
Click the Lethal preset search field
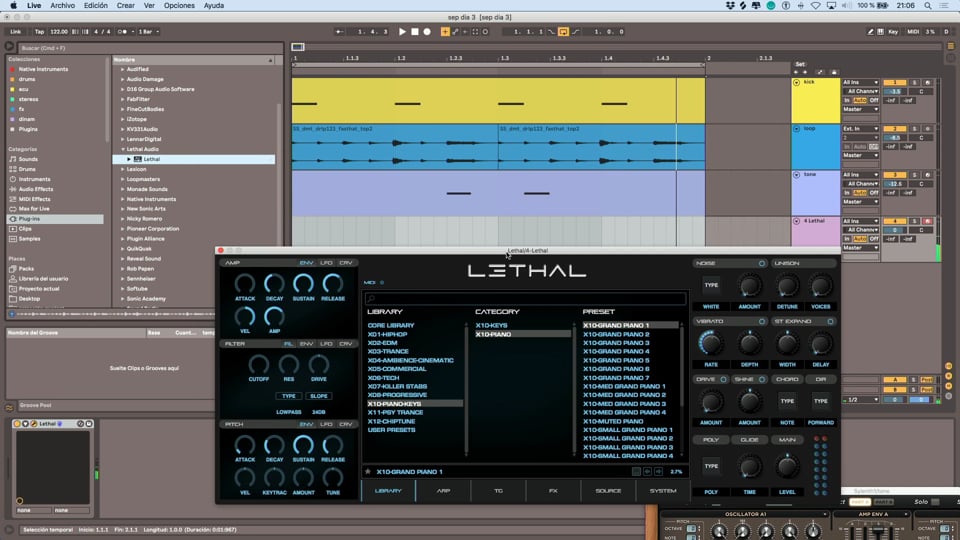[525, 298]
